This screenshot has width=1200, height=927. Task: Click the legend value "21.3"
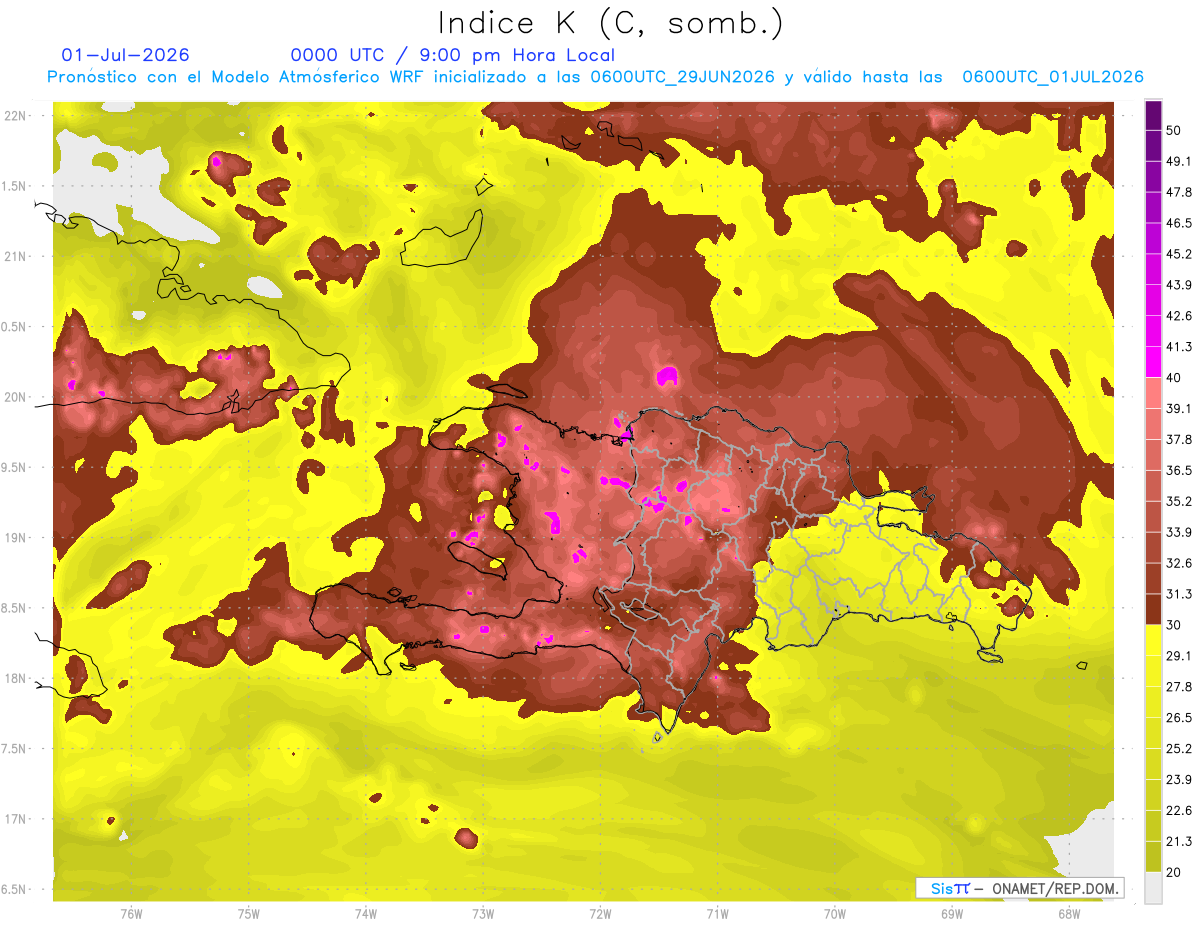click(x=1179, y=841)
